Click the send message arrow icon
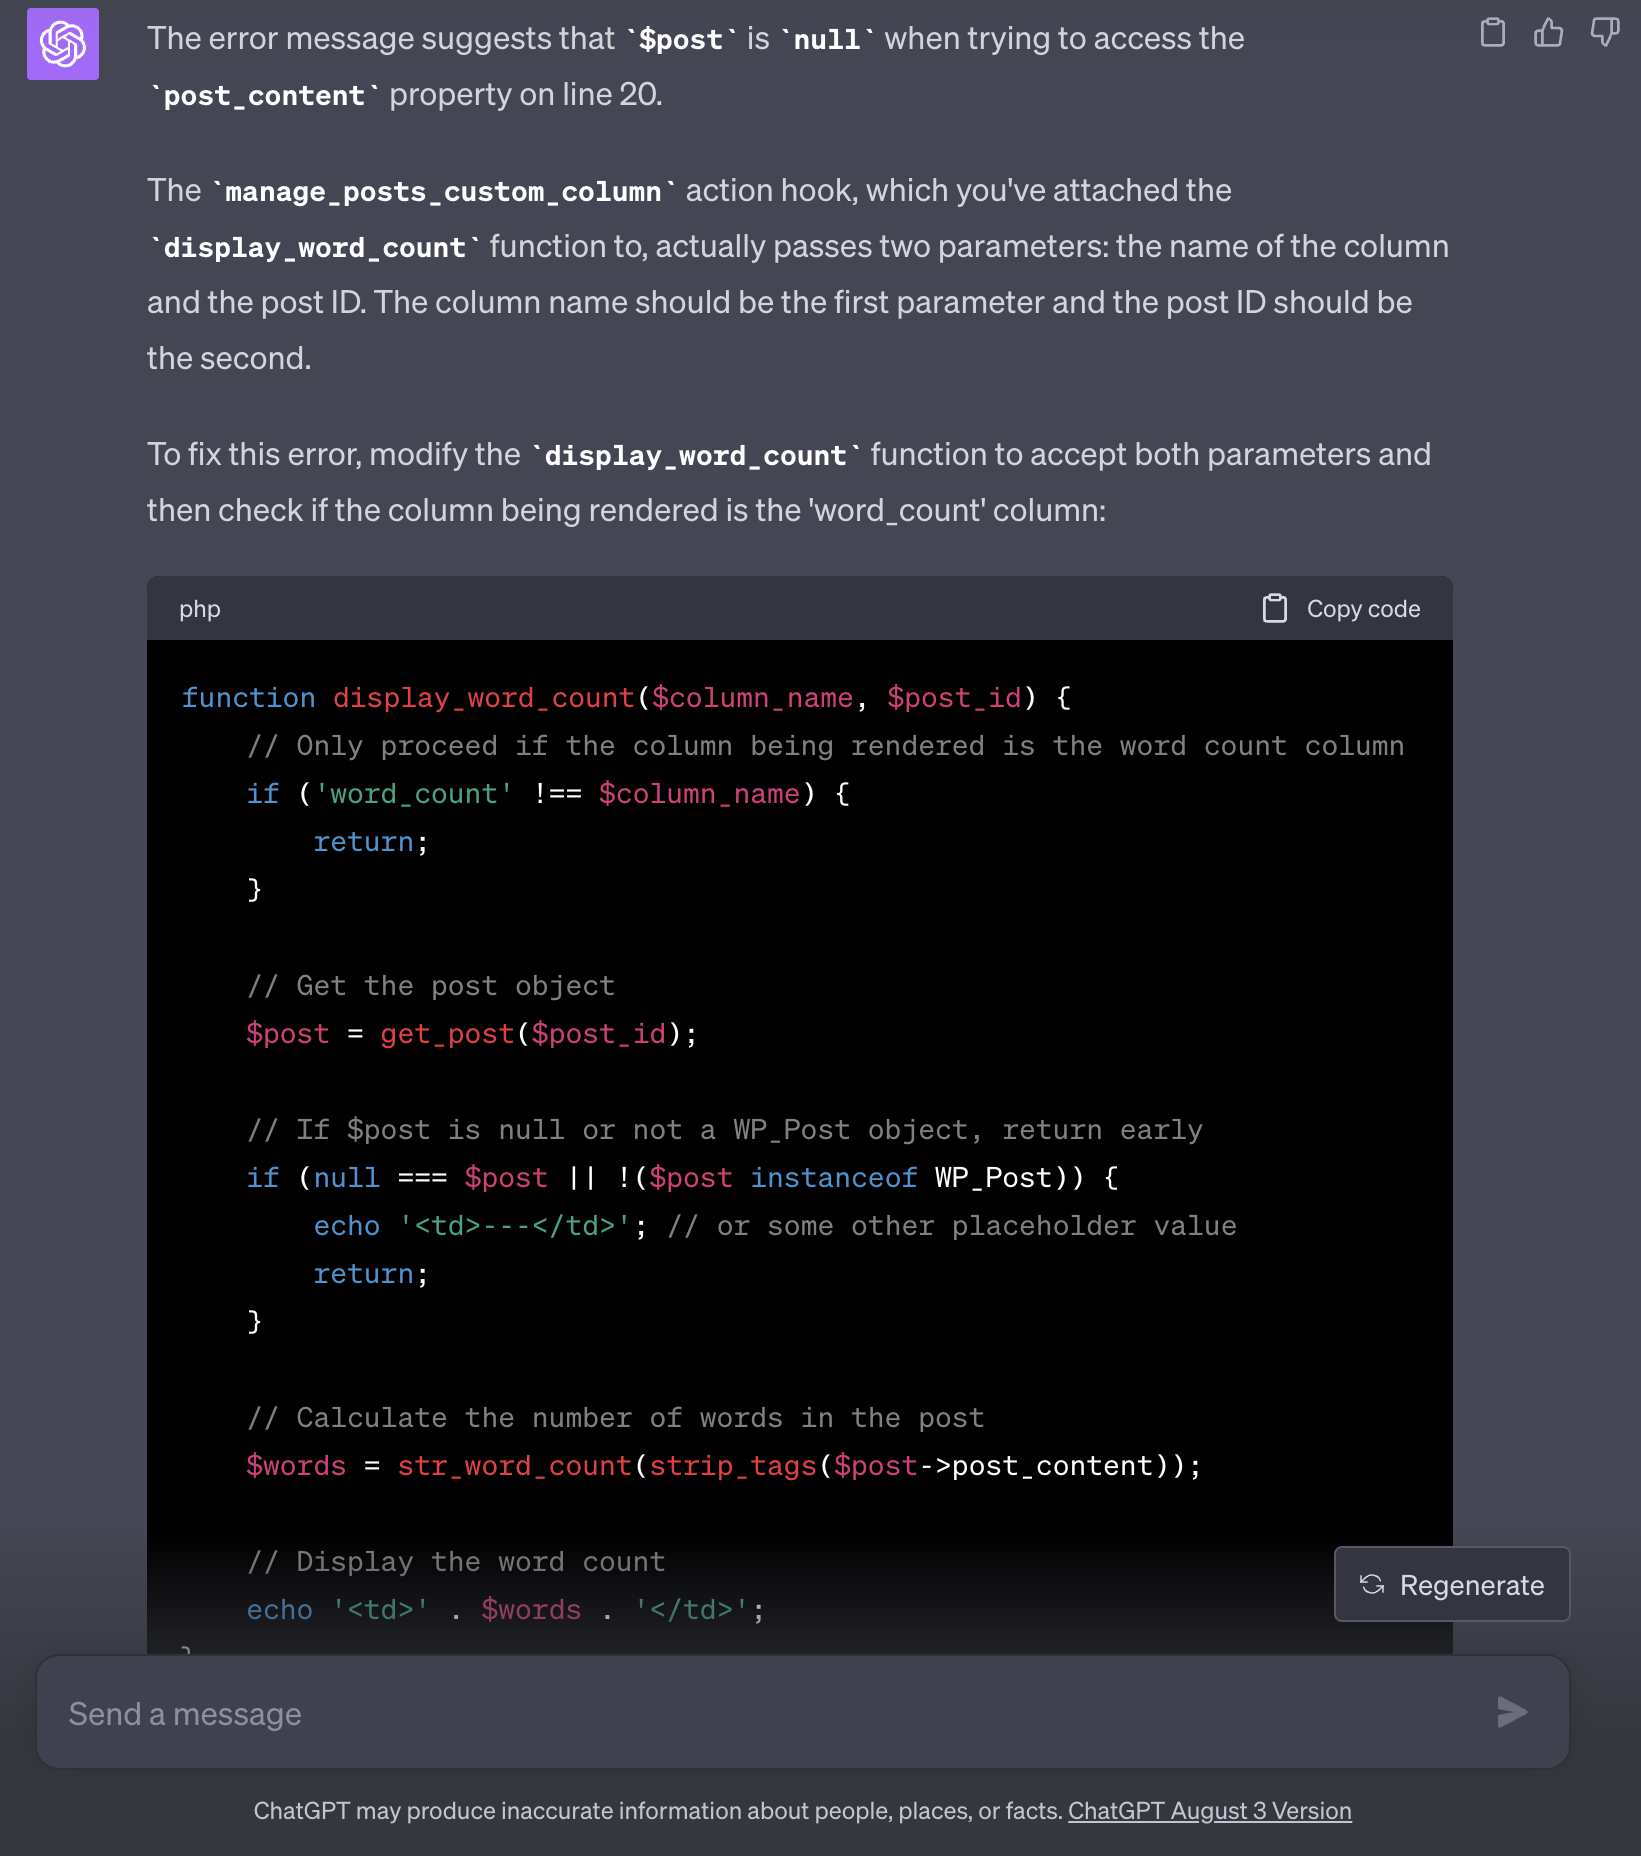This screenshot has height=1856, width=1641. [x=1512, y=1712]
